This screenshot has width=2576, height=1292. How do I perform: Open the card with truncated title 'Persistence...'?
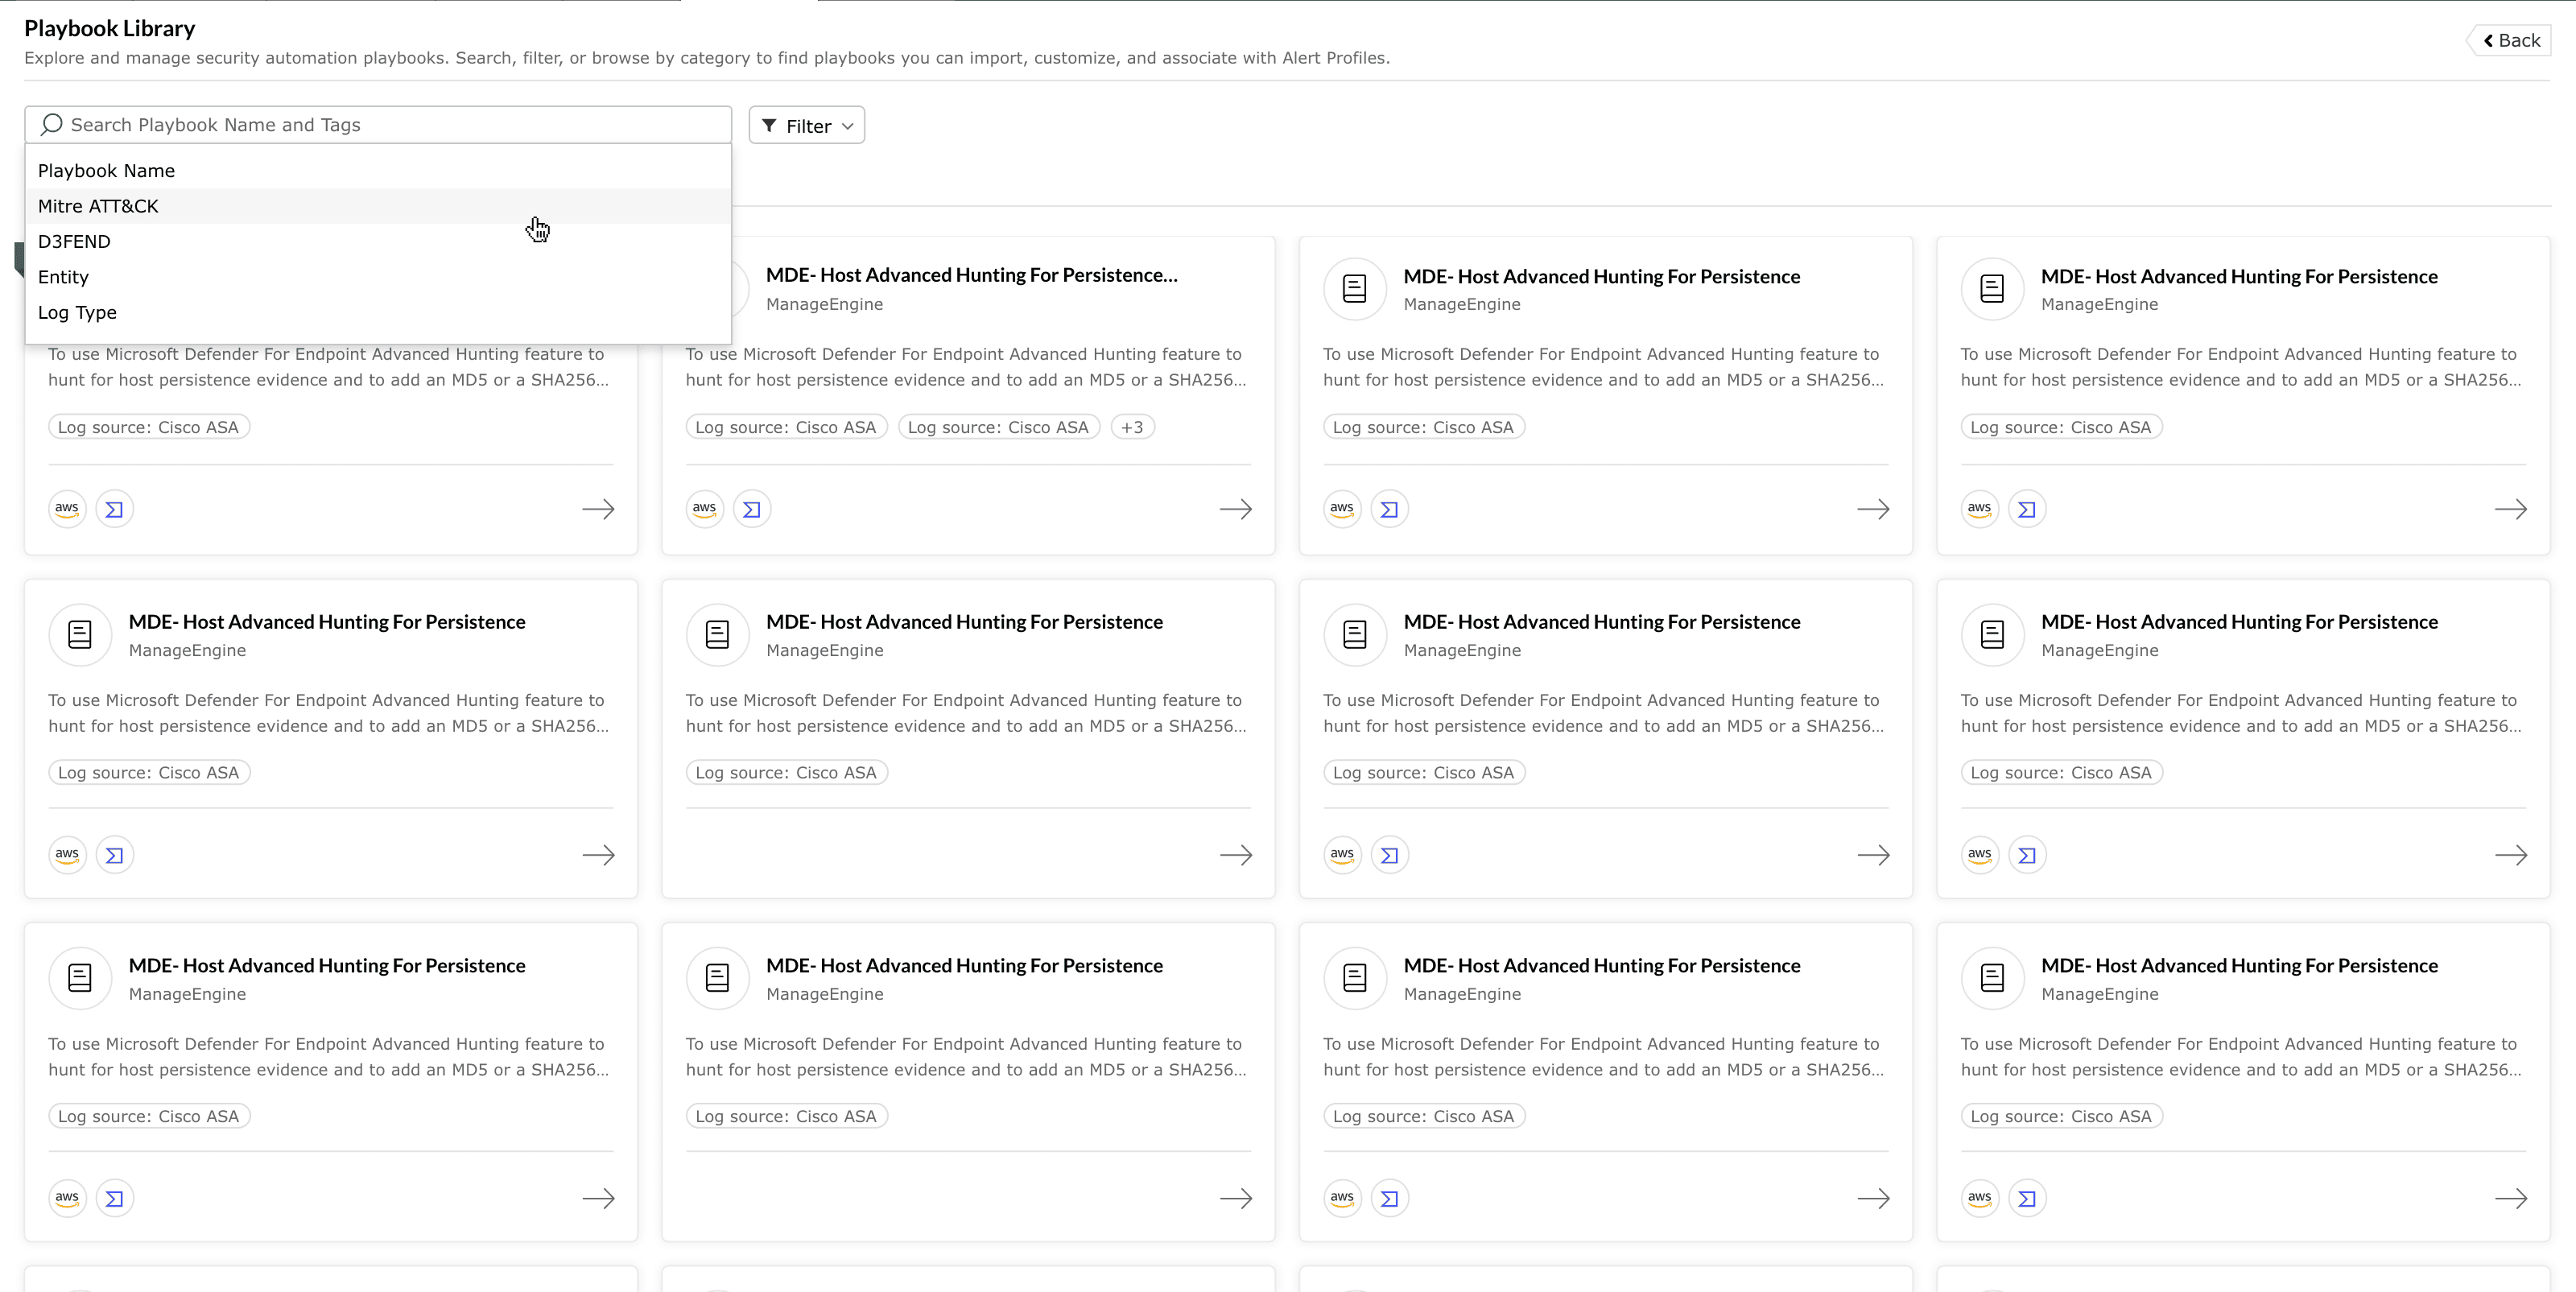coord(971,275)
